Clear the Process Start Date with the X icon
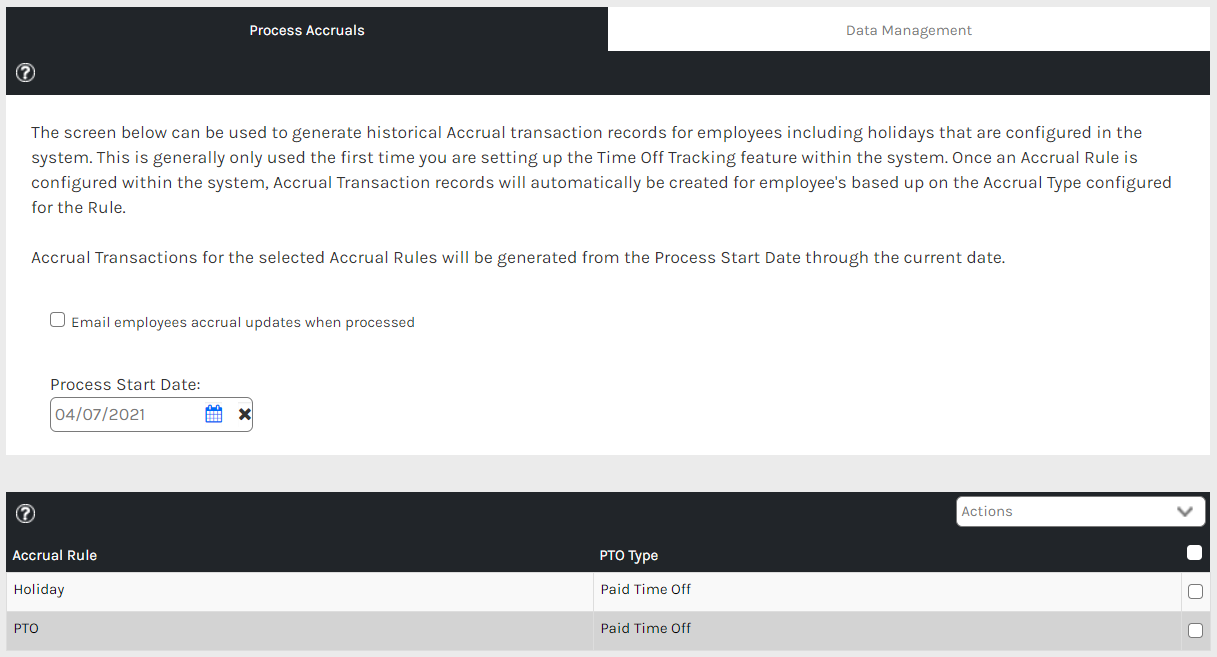This screenshot has height=657, width=1217. (244, 414)
